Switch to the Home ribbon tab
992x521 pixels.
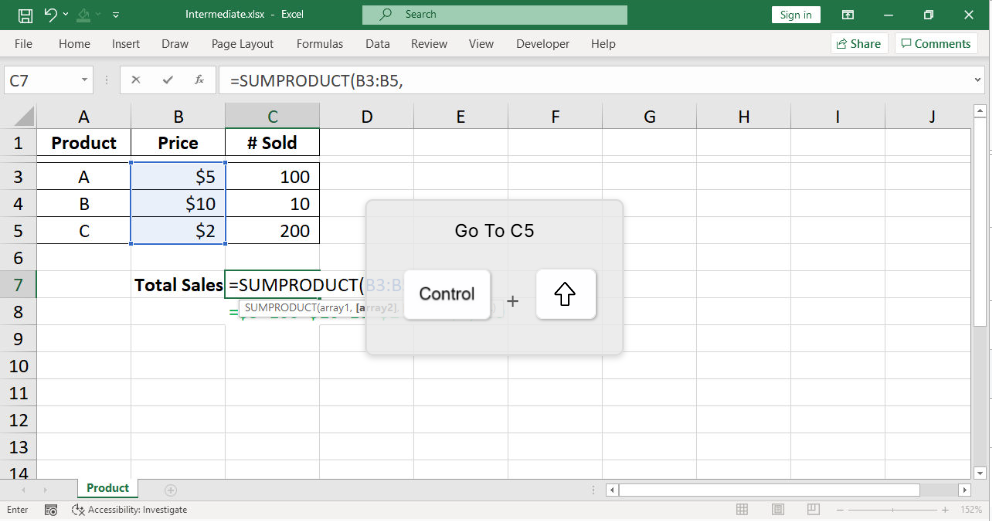click(x=74, y=44)
